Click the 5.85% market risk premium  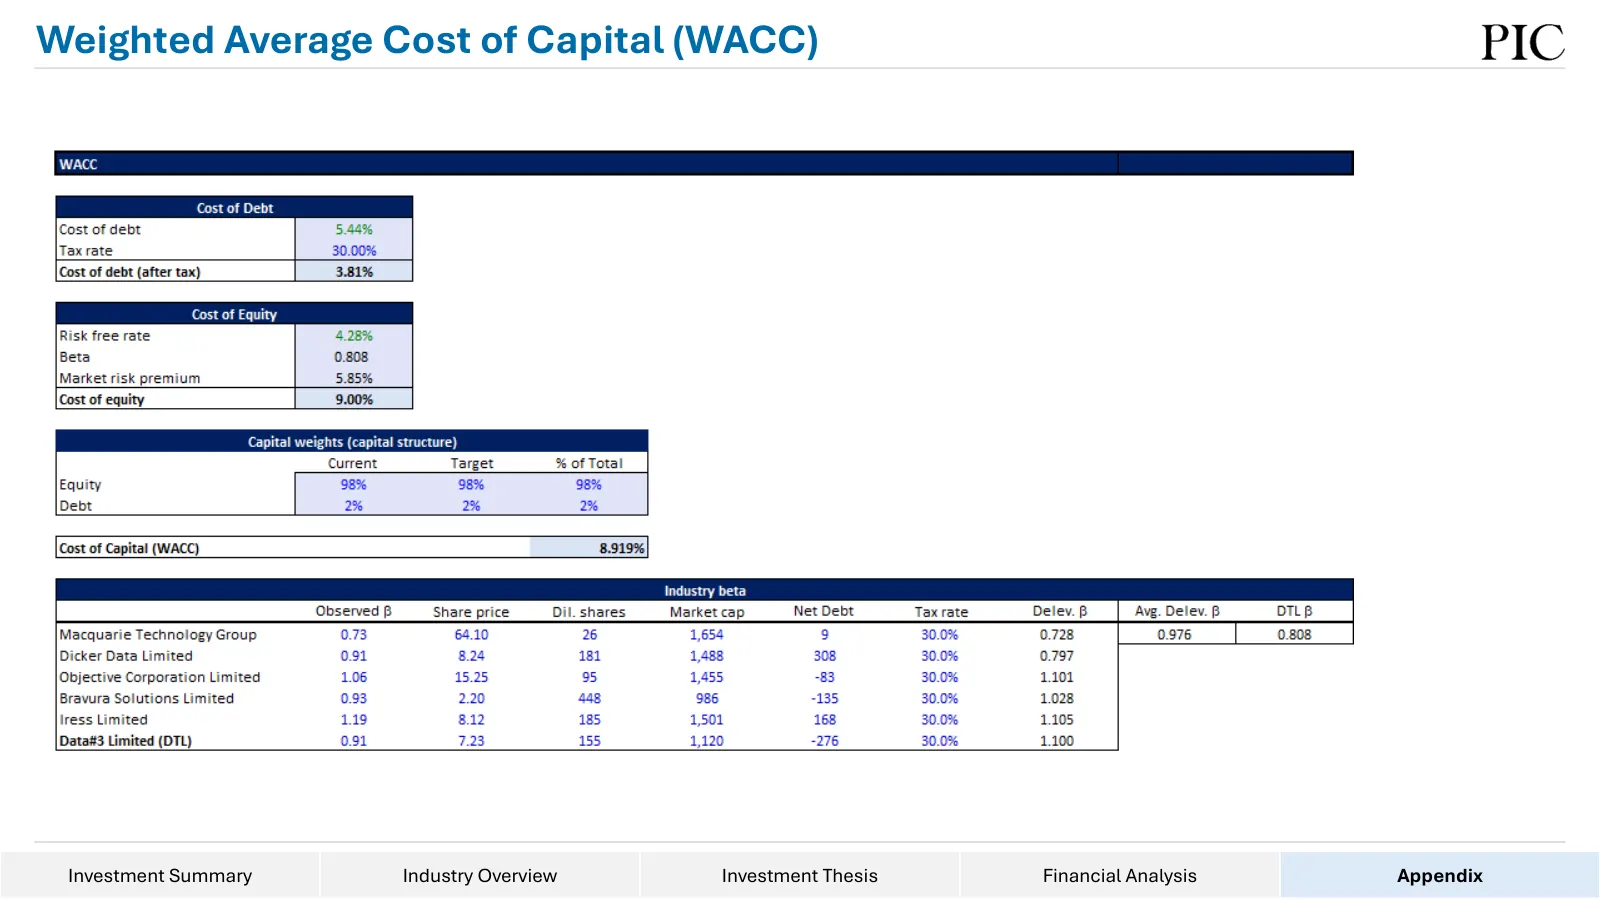pyautogui.click(x=354, y=378)
